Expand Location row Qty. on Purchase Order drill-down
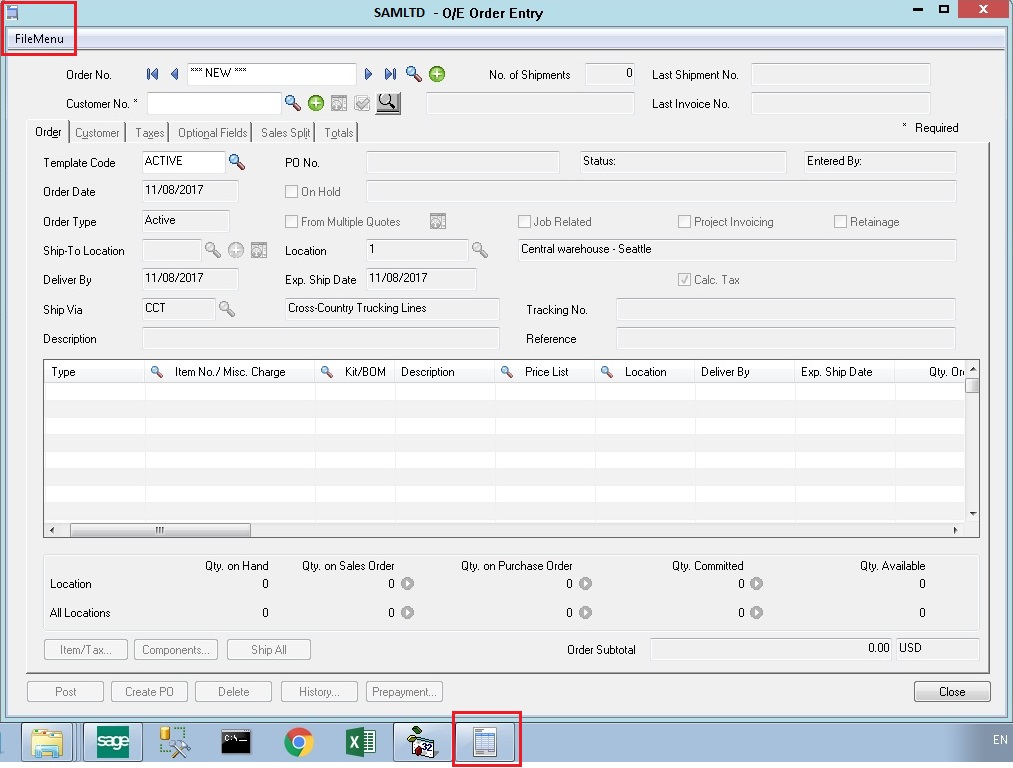The image size is (1013, 768). click(x=585, y=584)
